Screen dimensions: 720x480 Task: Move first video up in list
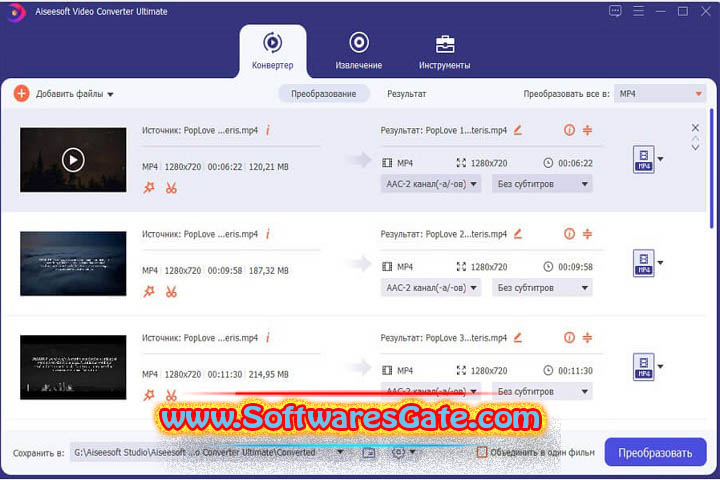[695, 138]
